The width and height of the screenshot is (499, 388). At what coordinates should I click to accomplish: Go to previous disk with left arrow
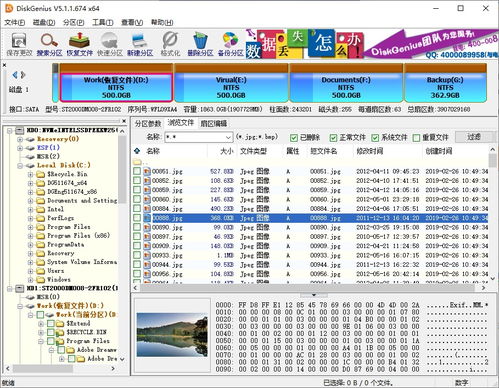tap(14, 75)
